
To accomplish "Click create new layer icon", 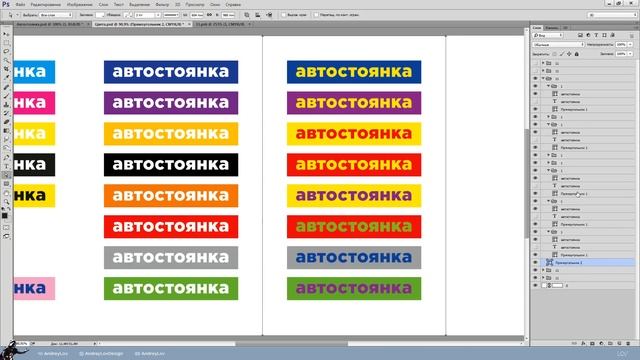I will (x=619, y=344).
